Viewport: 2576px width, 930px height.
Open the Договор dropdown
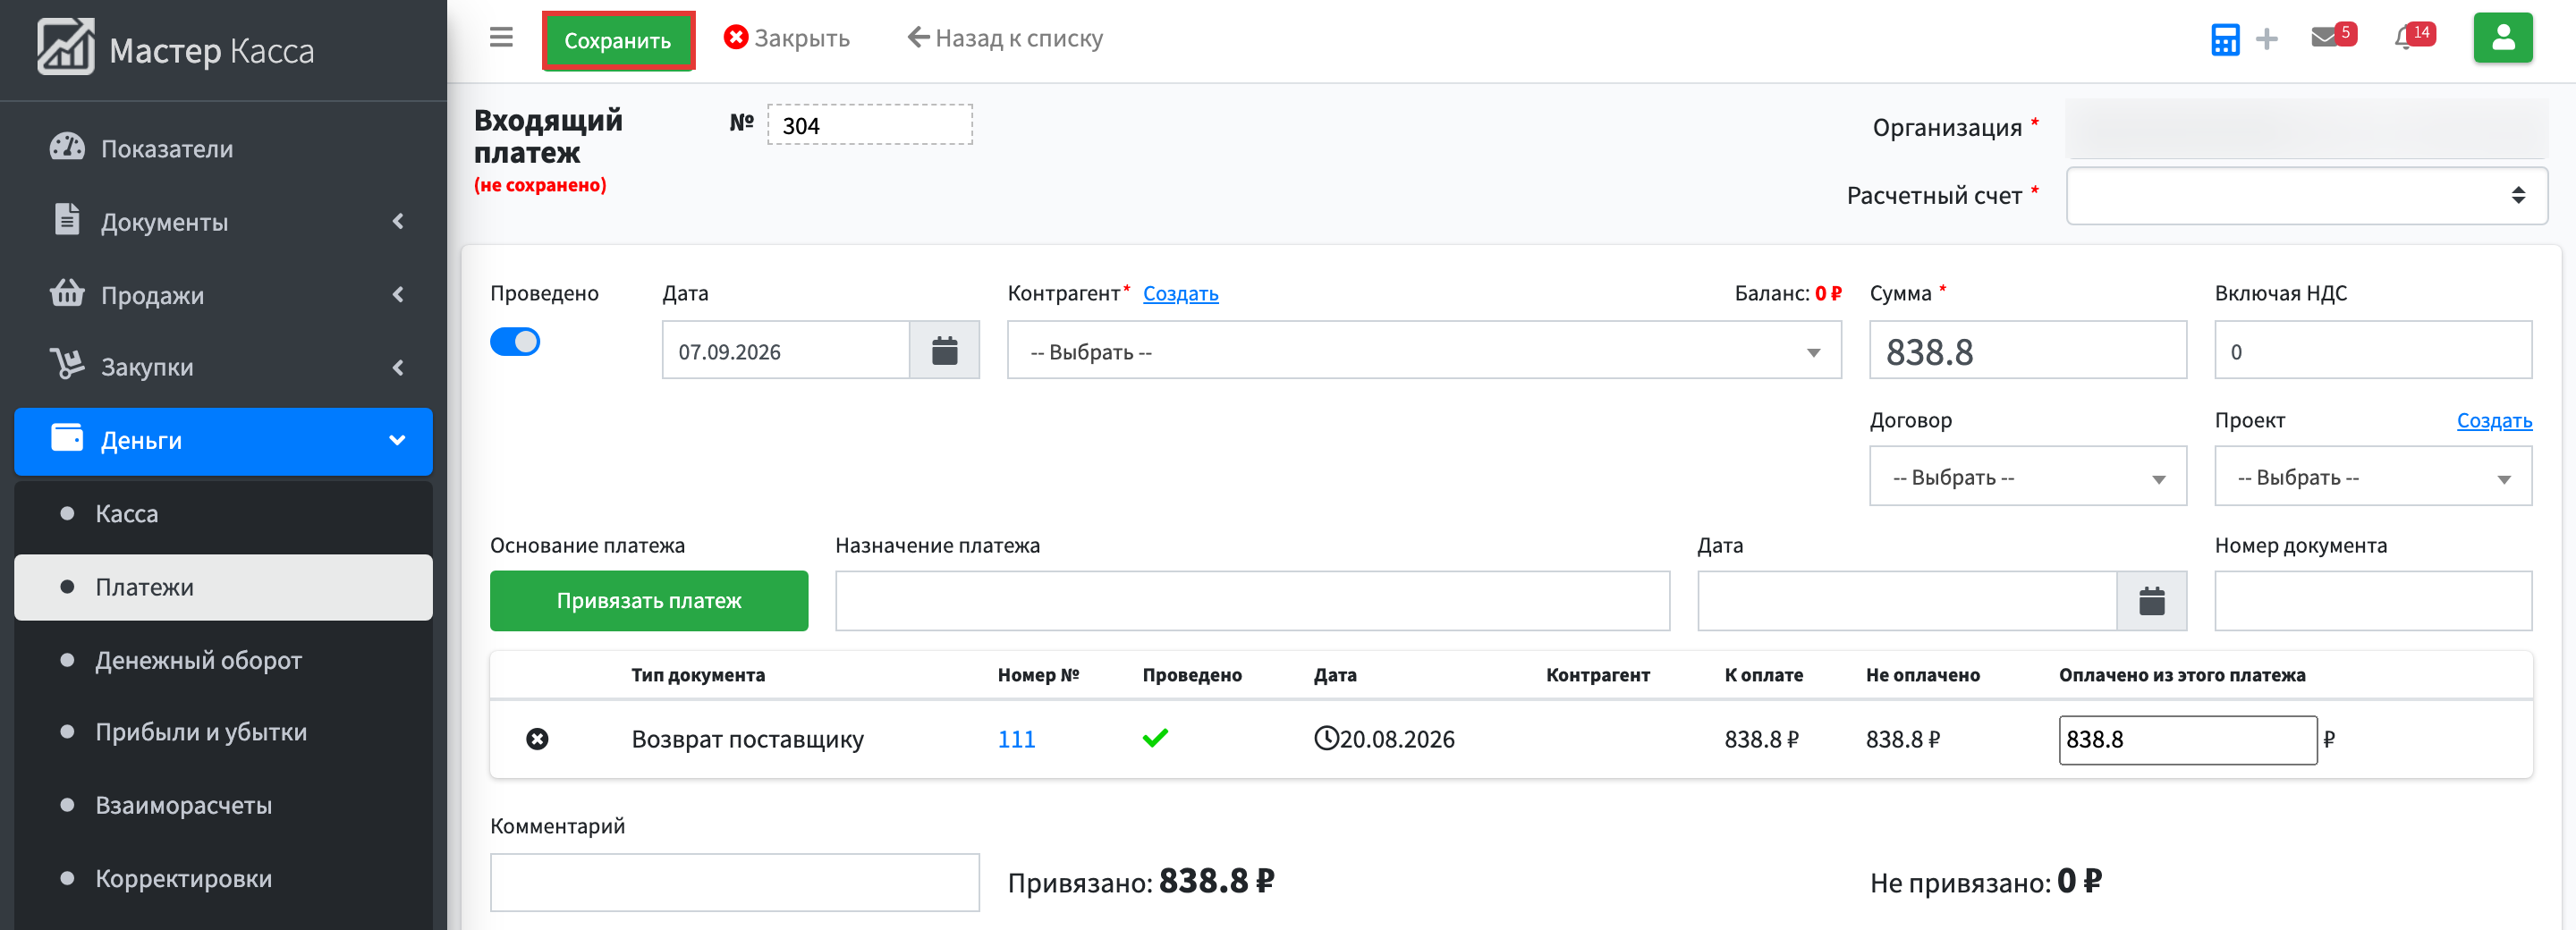tap(2027, 476)
